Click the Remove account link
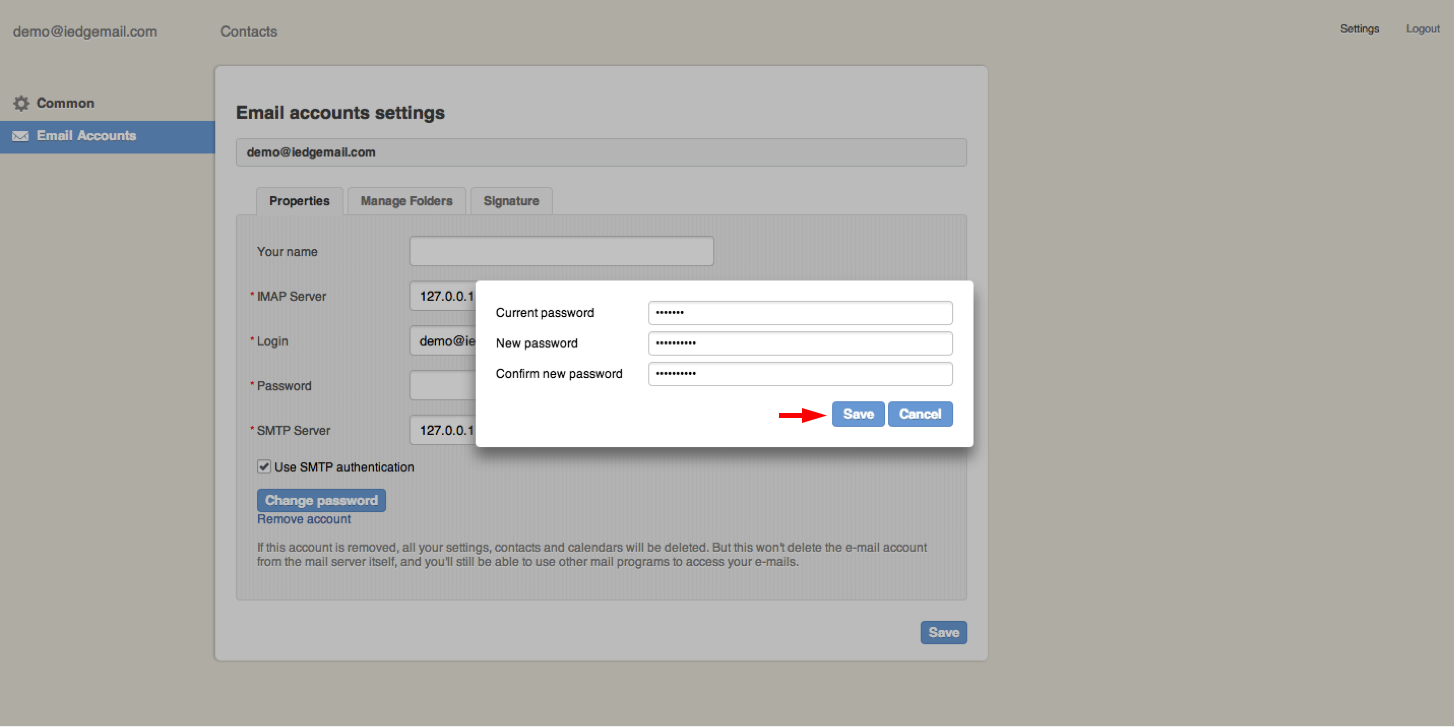This screenshot has height=727, width=1455. tap(304, 519)
